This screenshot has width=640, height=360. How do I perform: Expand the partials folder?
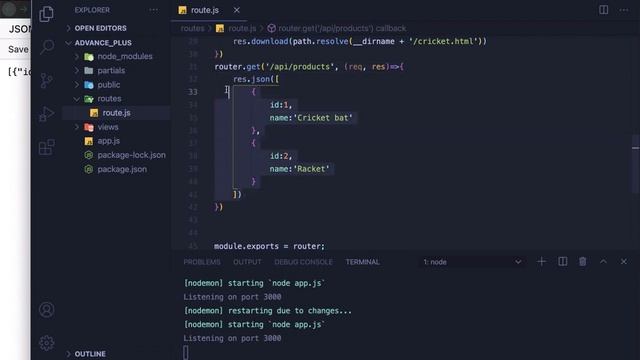111,71
